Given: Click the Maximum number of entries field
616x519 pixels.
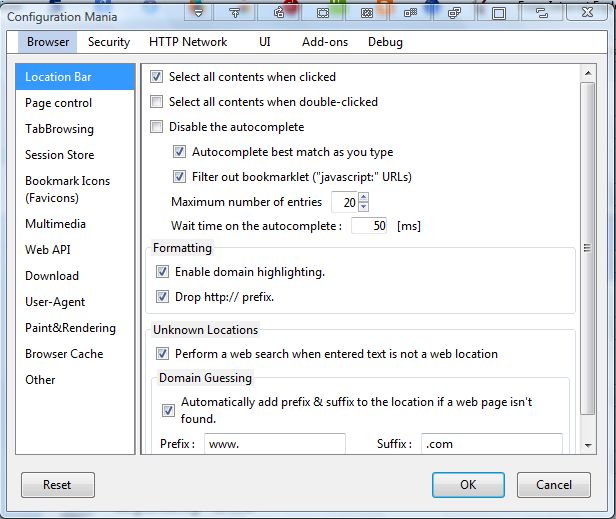Looking at the screenshot, I should tap(345, 202).
